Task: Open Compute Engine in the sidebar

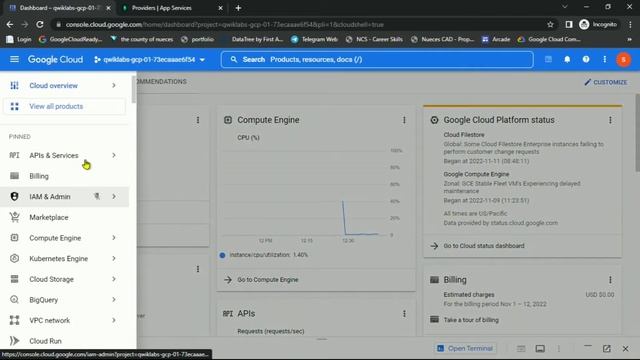Action: [x=55, y=238]
